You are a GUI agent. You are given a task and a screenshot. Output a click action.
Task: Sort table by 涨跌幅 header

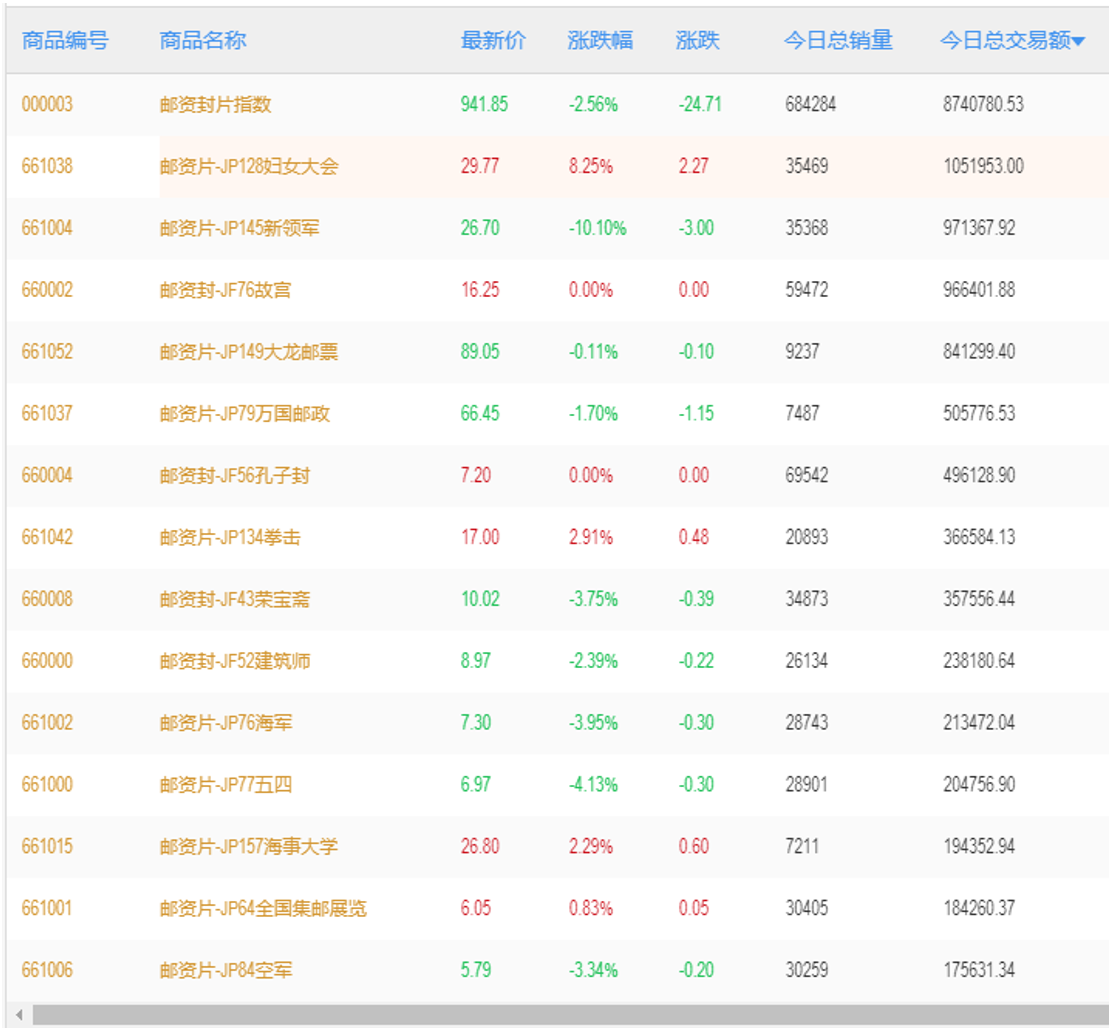[x=600, y=41]
